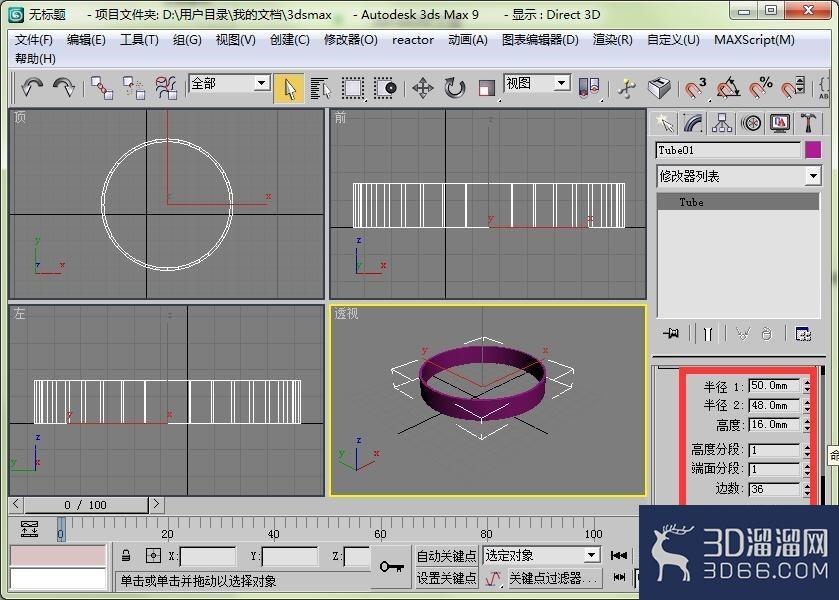This screenshot has height=600, width=839.
Task: Click Bind to Space Warp icon
Action: [166, 87]
